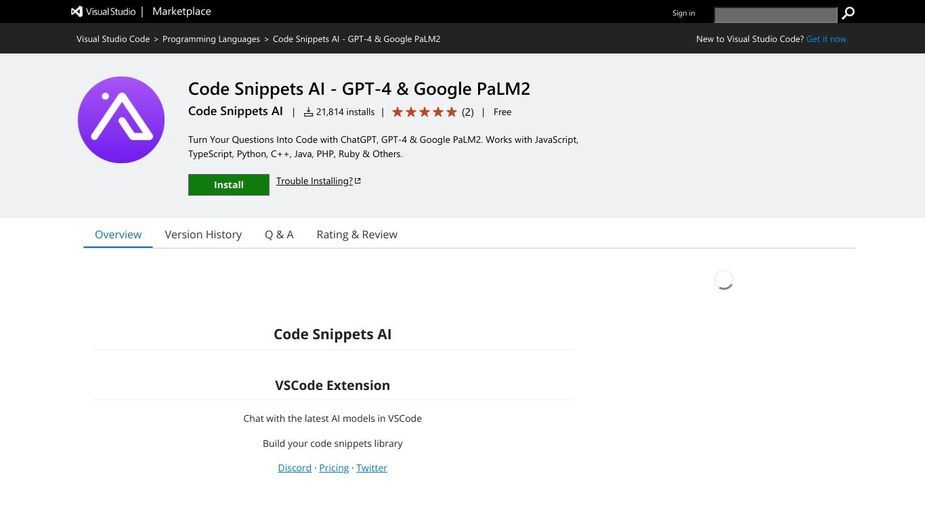Open Programming Languages breadcrumb
This screenshot has width=925, height=520.
pyautogui.click(x=211, y=39)
